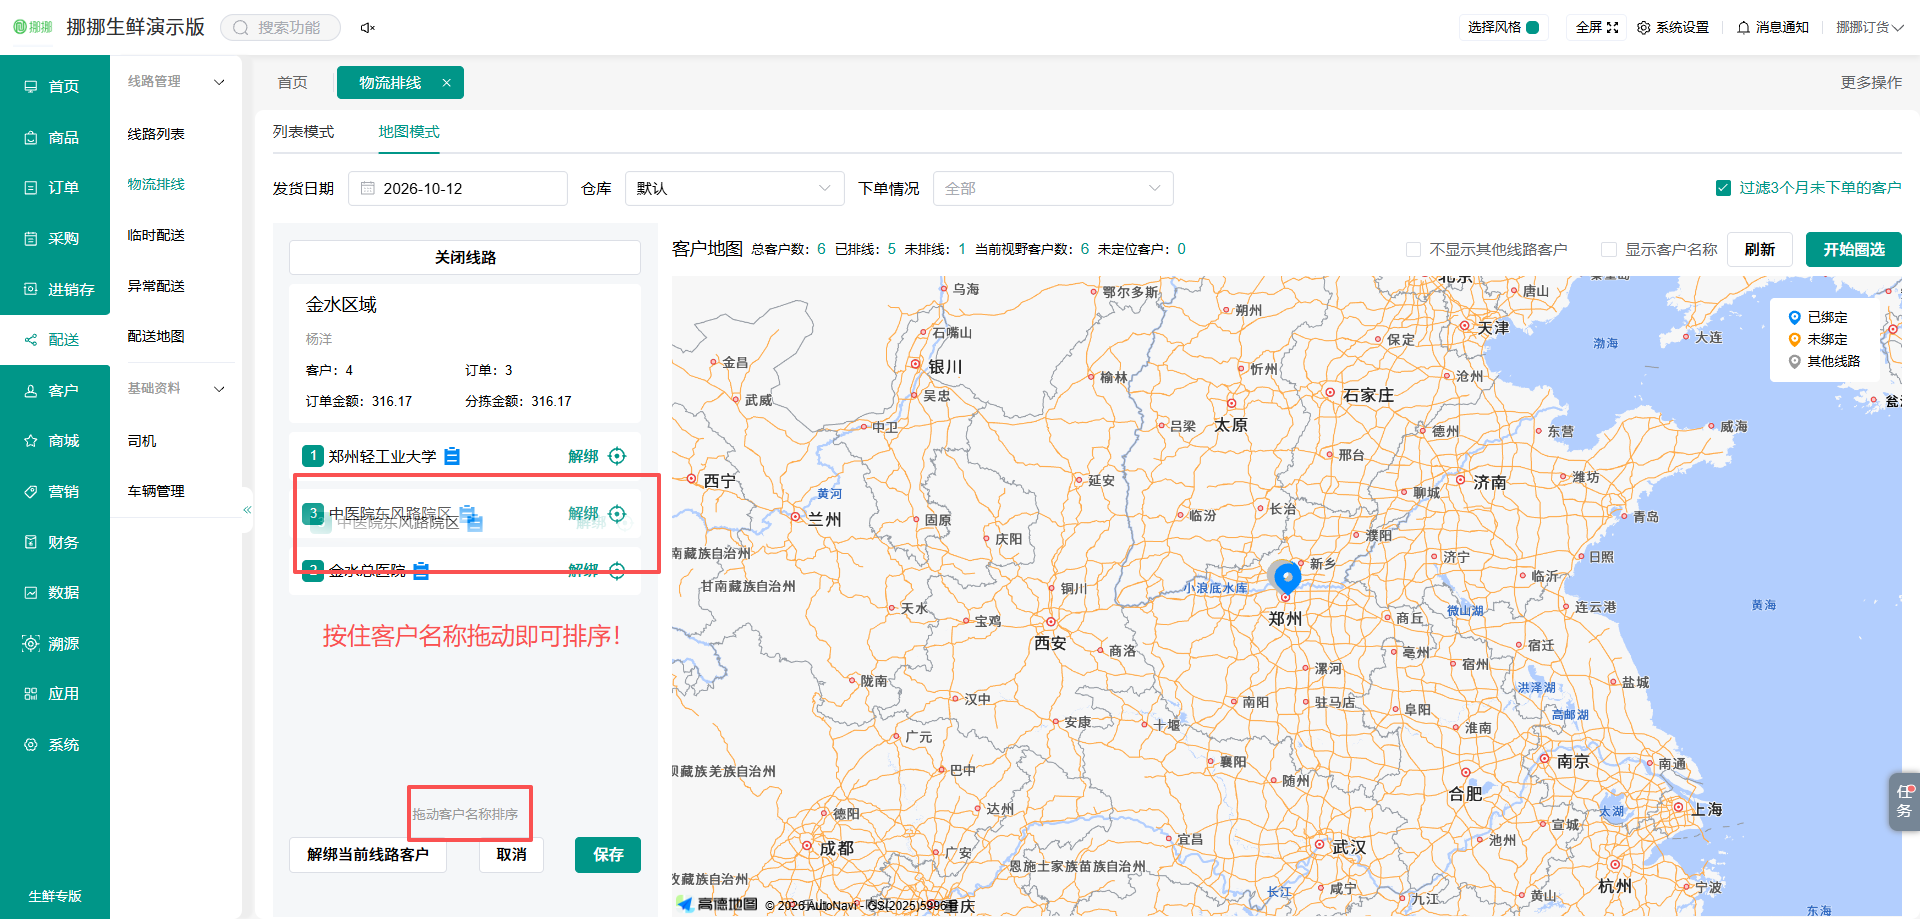The width and height of the screenshot is (1920, 919).
Task: Click the blue customer marker near 郑州
Action: point(1287,577)
